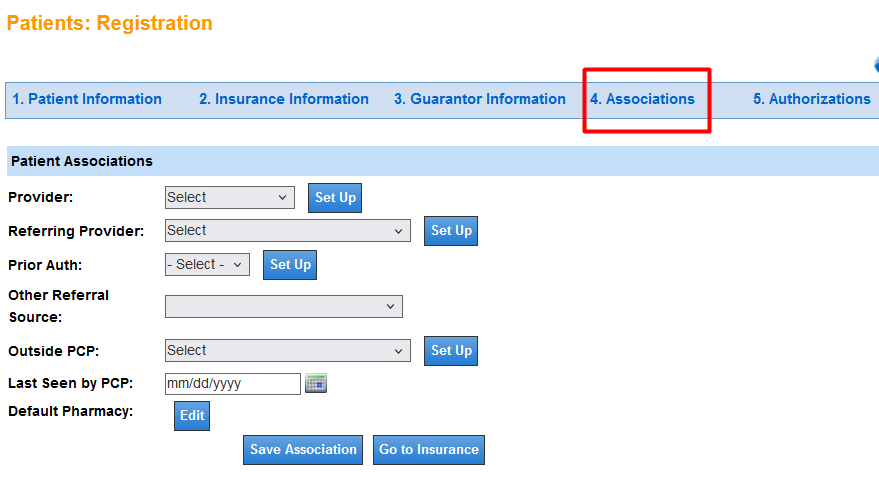Click the Save Association button
879x484 pixels.
click(303, 450)
